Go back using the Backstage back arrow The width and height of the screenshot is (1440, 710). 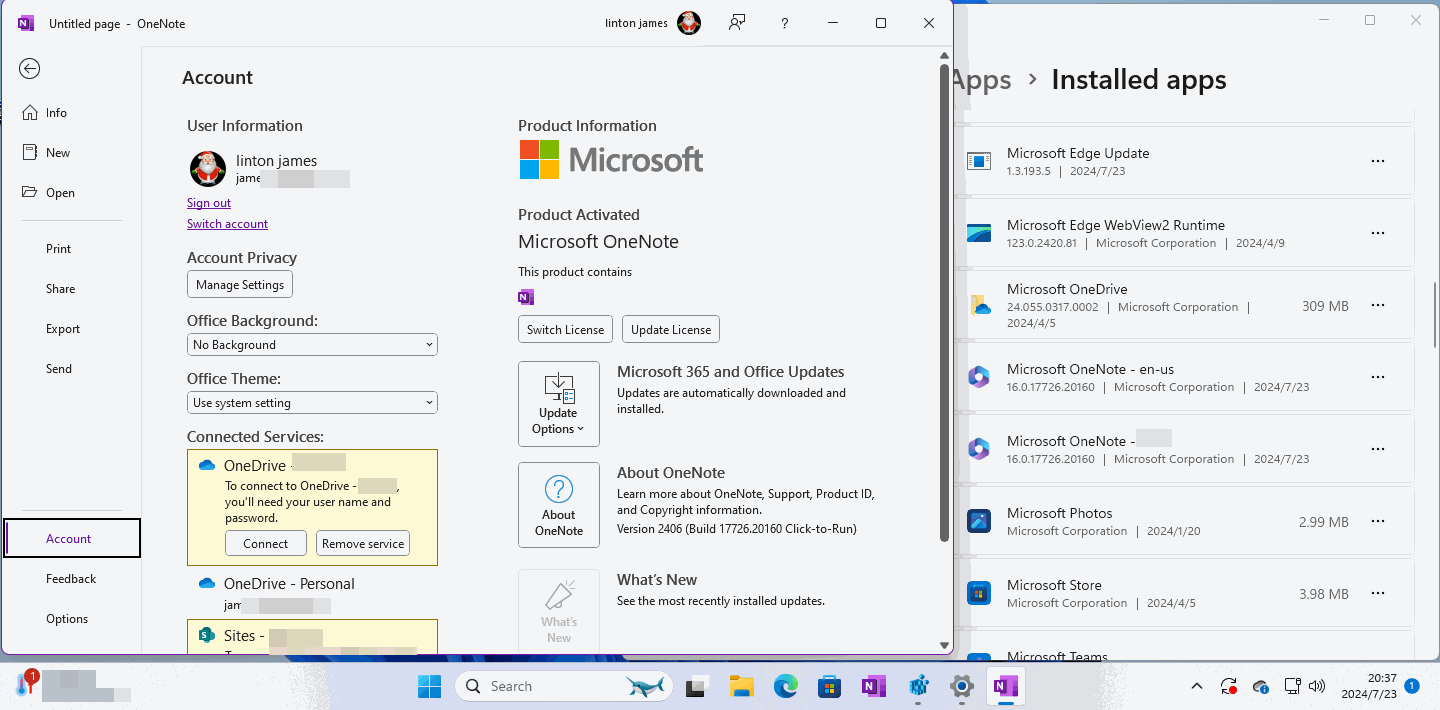tap(29, 68)
